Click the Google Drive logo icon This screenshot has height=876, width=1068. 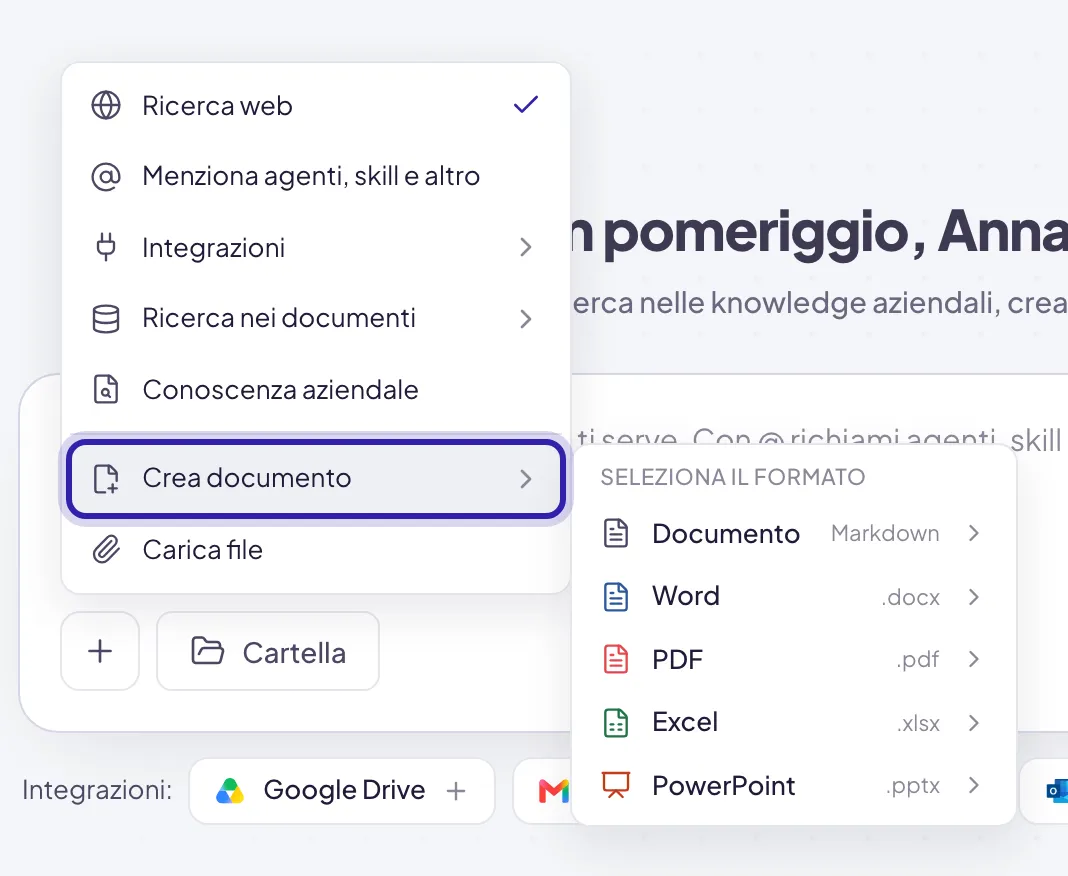pyautogui.click(x=230, y=791)
